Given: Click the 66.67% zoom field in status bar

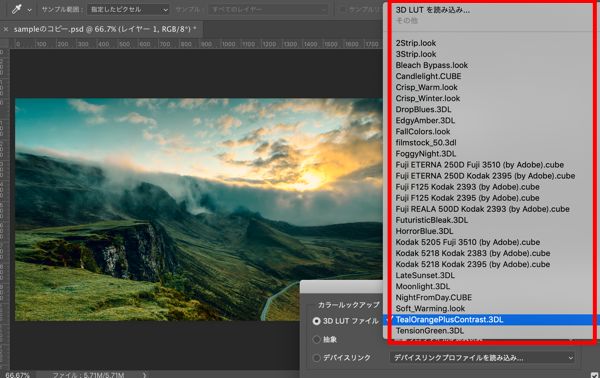Looking at the screenshot, I should point(18,375).
